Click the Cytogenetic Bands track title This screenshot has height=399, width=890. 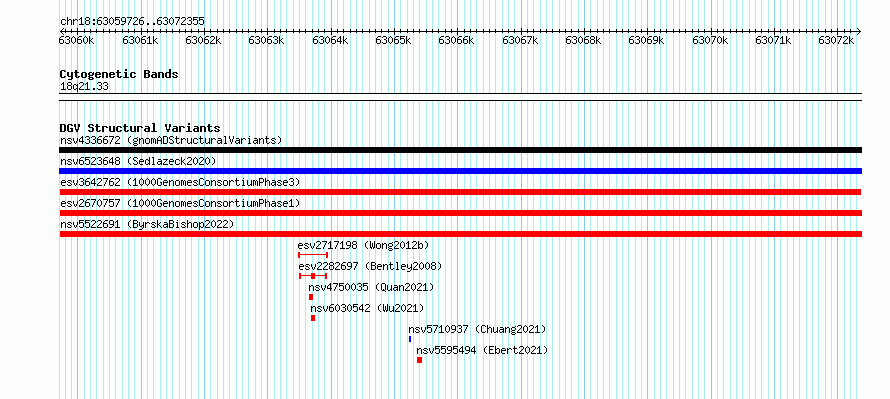119,74
